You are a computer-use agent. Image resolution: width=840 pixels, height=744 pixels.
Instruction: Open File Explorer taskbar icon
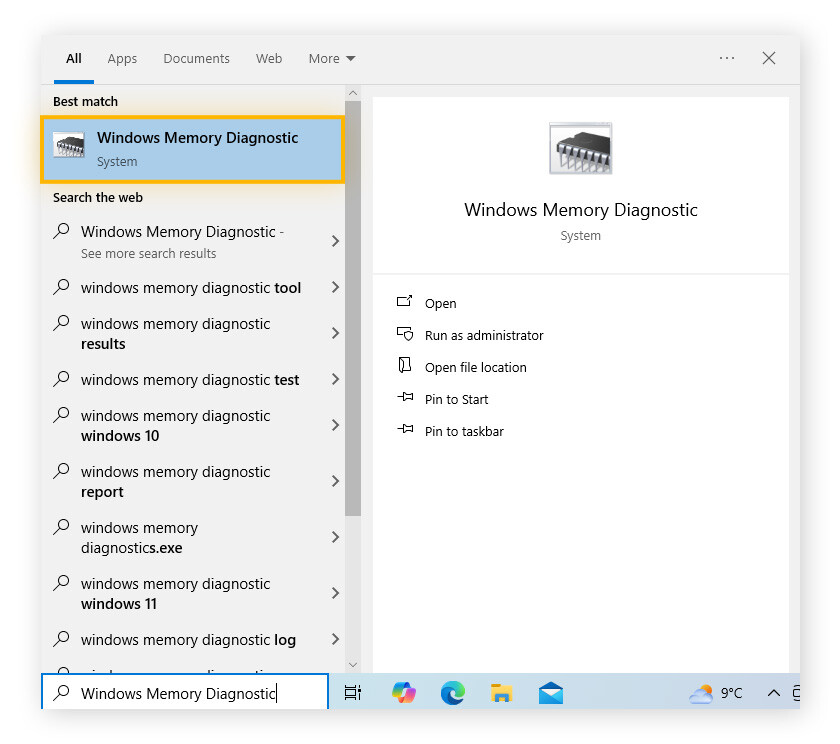(x=501, y=692)
